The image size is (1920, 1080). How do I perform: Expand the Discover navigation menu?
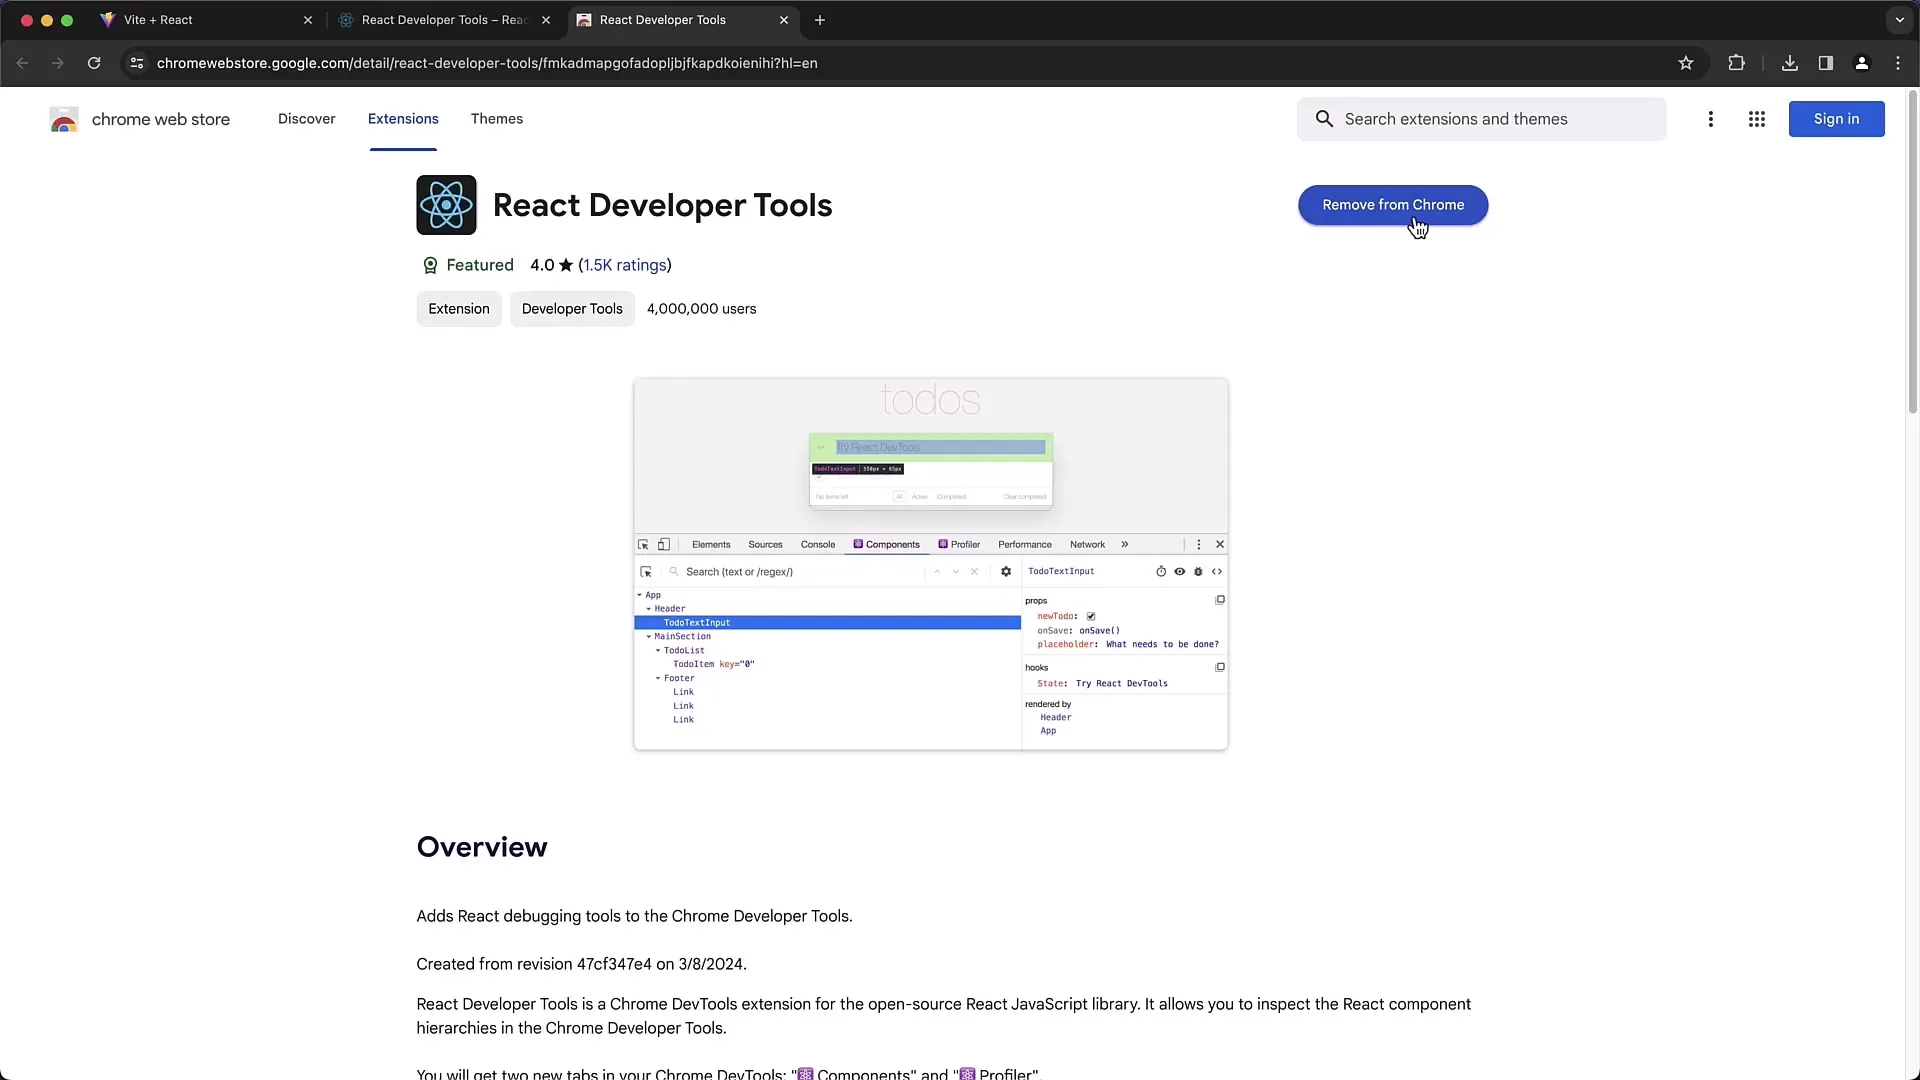pos(306,119)
